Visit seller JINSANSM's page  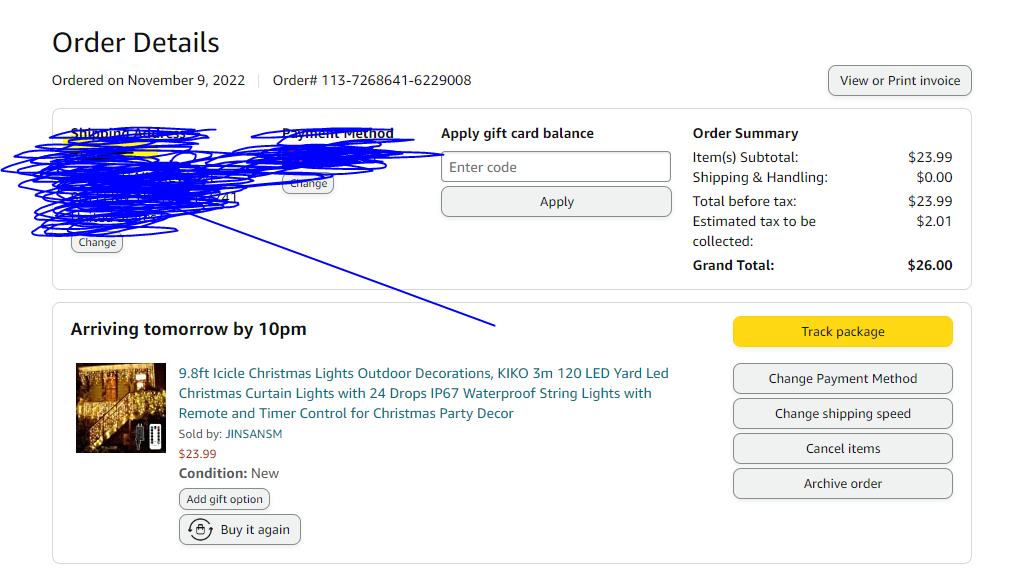pyautogui.click(x=254, y=434)
